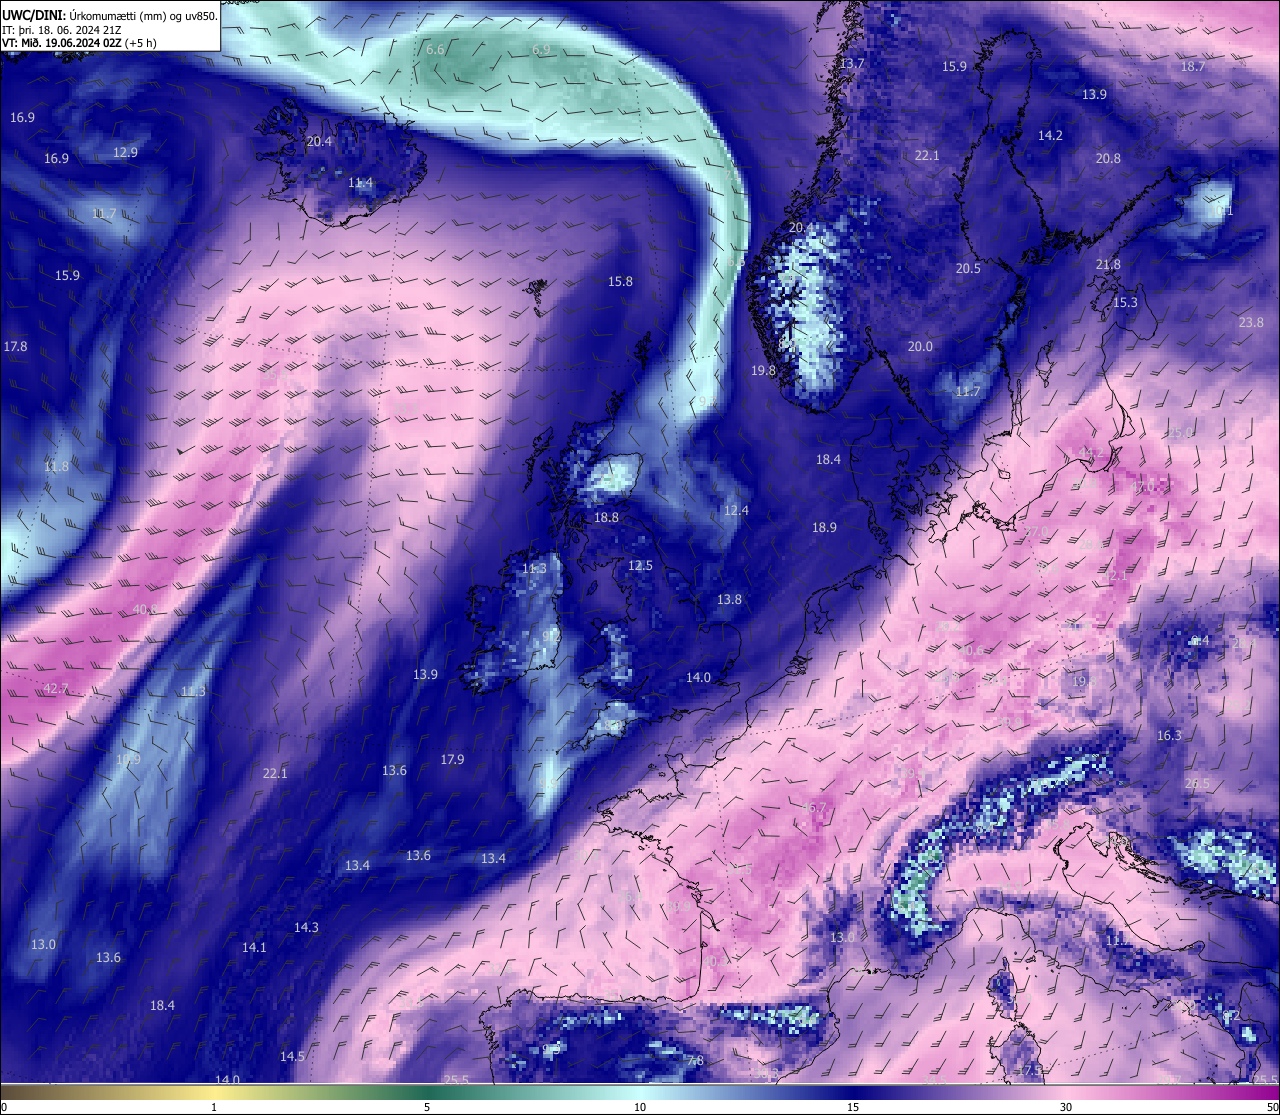Image resolution: width=1280 pixels, height=1115 pixels.
Task: Click the 18.7 value label
Action: click(1193, 67)
